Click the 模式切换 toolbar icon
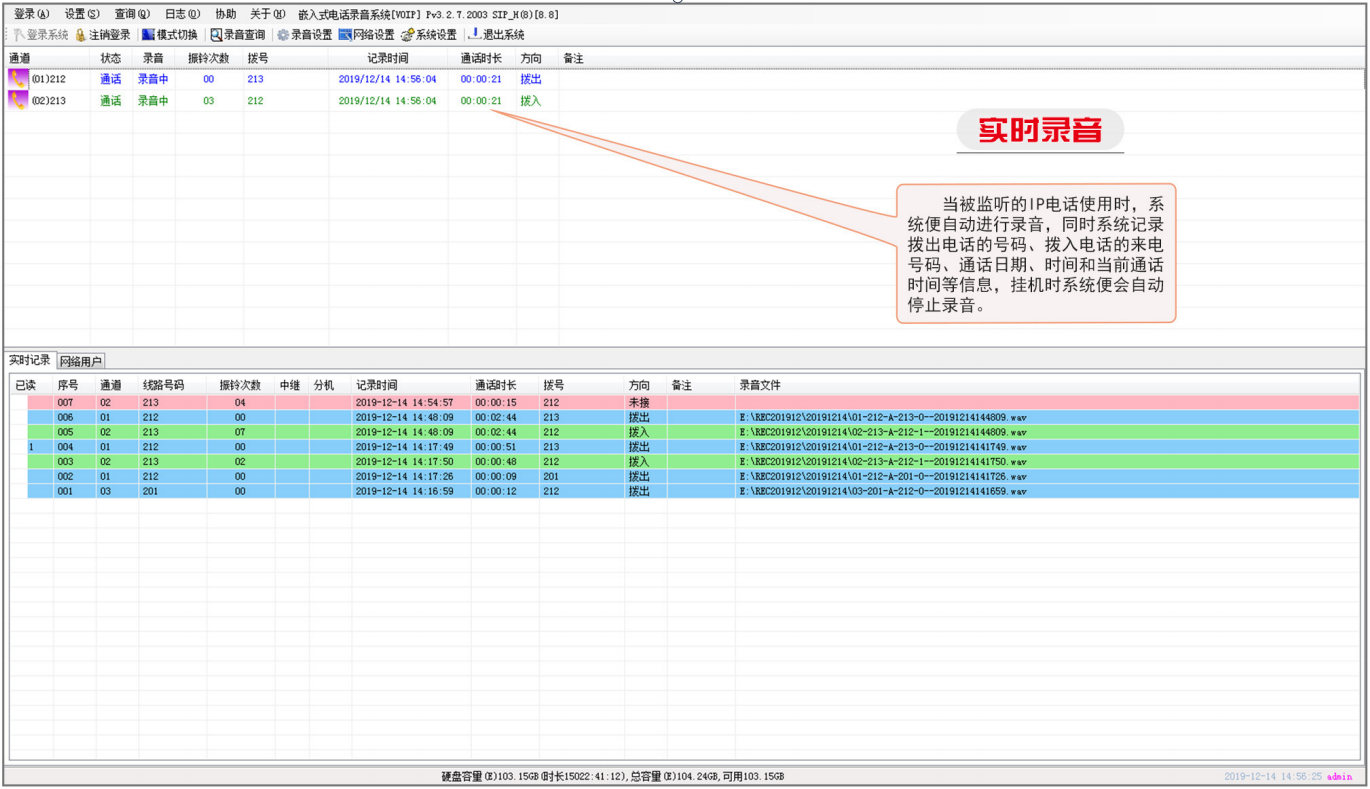Screen dimensions: 1370x789 pyautogui.click(x=148, y=35)
